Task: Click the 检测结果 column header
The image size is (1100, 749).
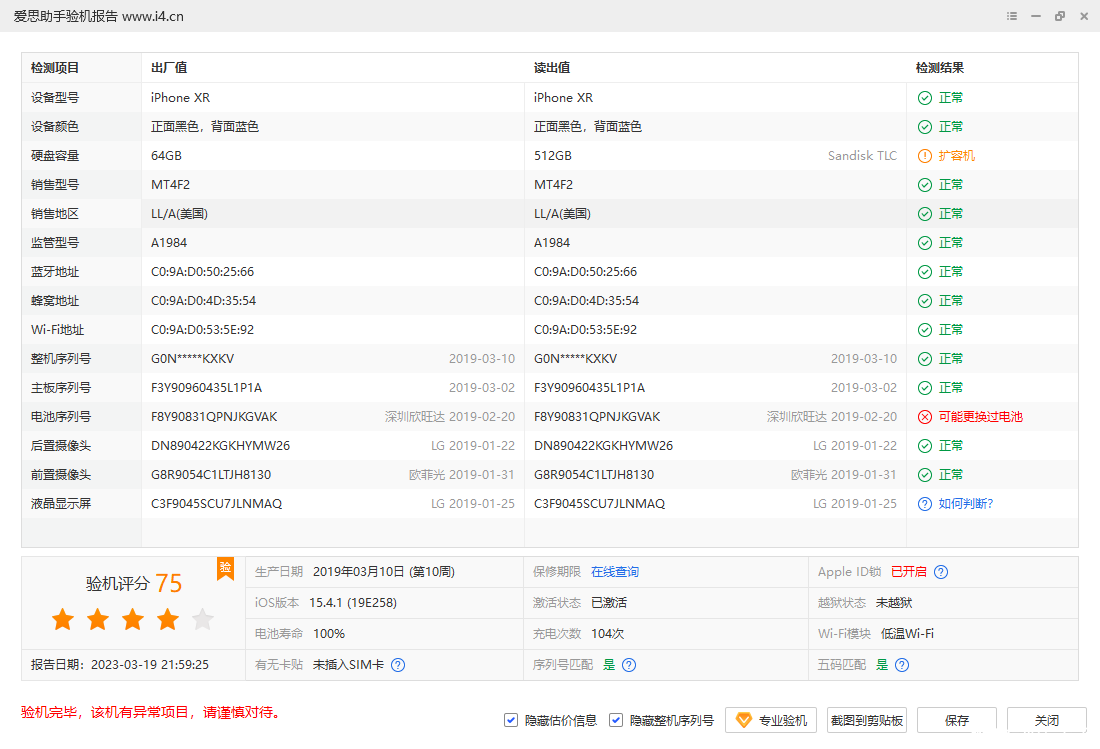Action: click(x=939, y=68)
